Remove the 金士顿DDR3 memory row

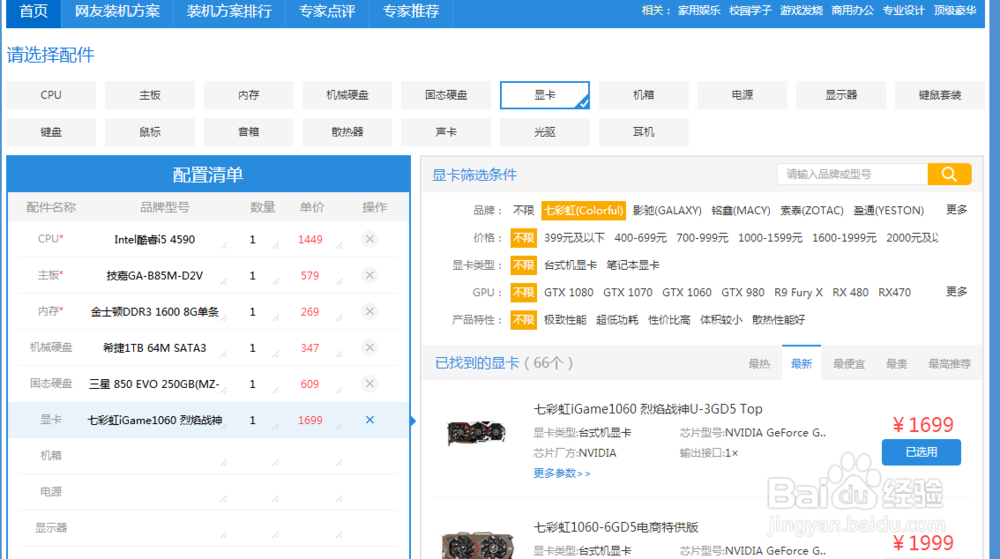[369, 311]
